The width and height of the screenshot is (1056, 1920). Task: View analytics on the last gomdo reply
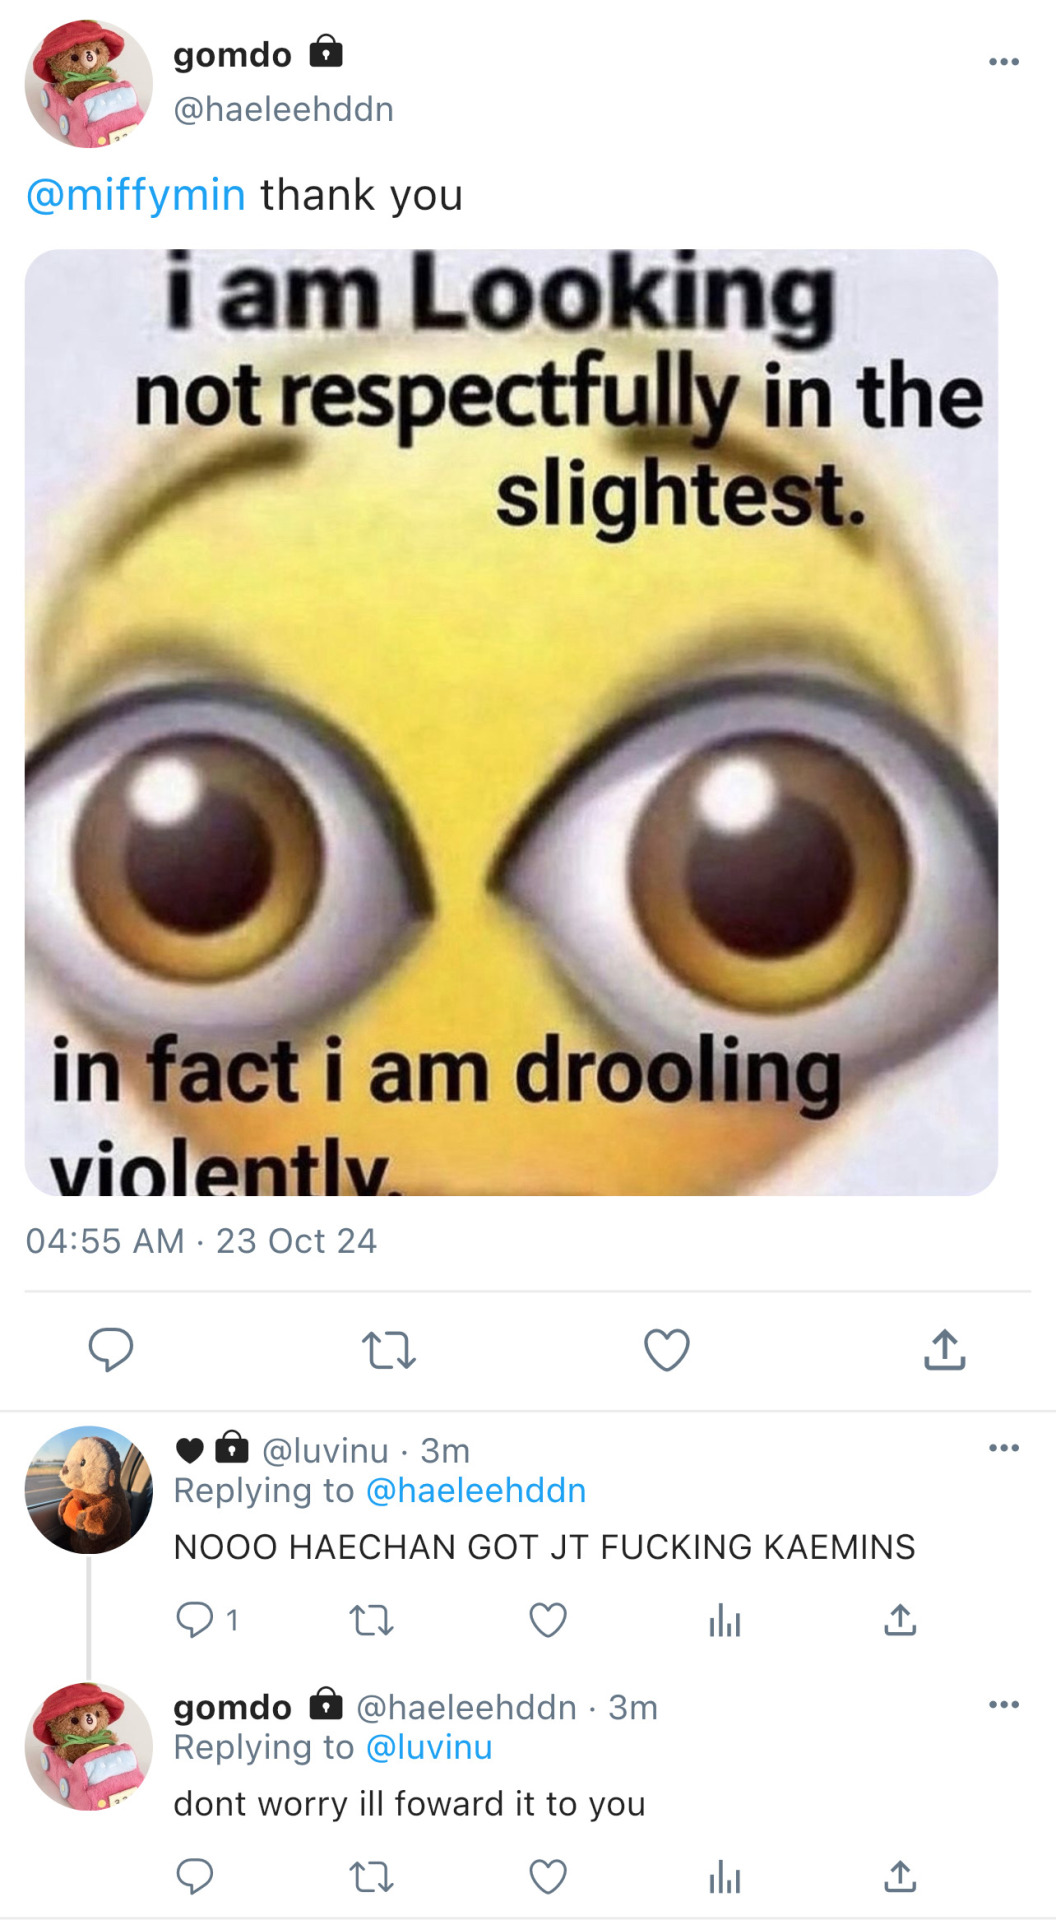click(x=724, y=1878)
